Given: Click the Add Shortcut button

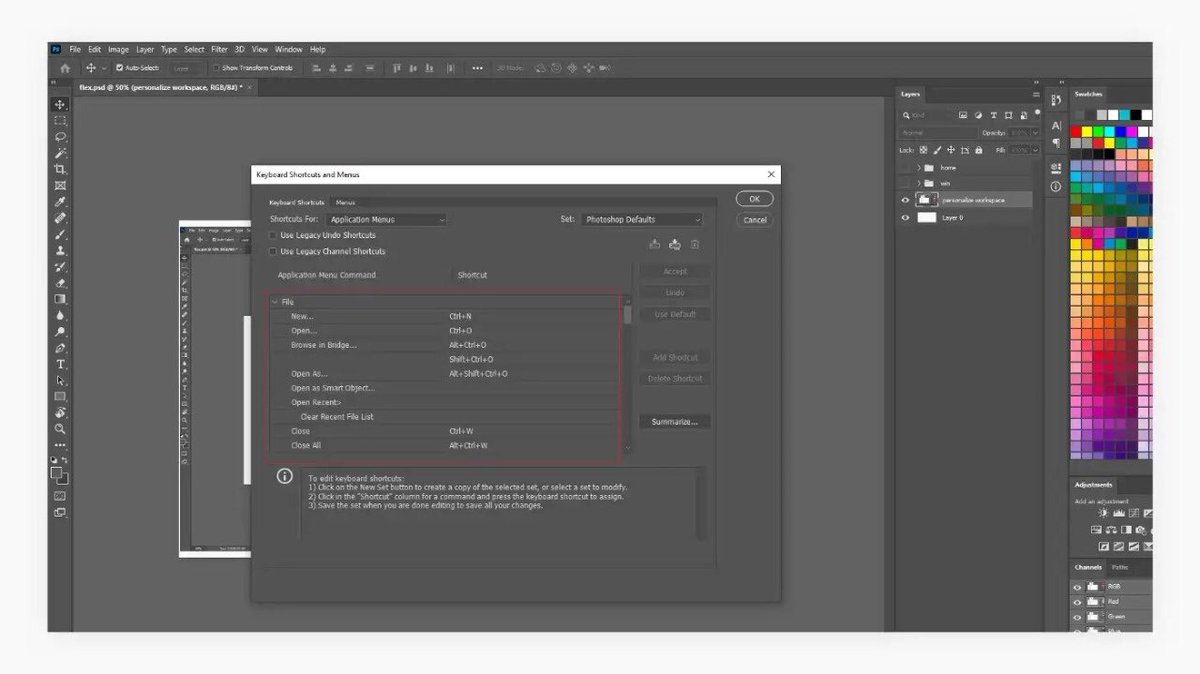Looking at the screenshot, I should tap(675, 357).
